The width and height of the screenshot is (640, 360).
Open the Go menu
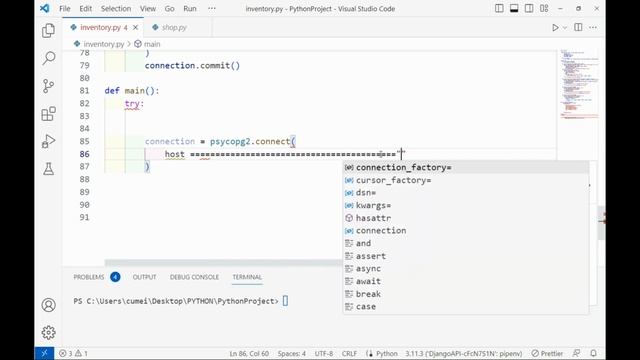click(x=169, y=9)
